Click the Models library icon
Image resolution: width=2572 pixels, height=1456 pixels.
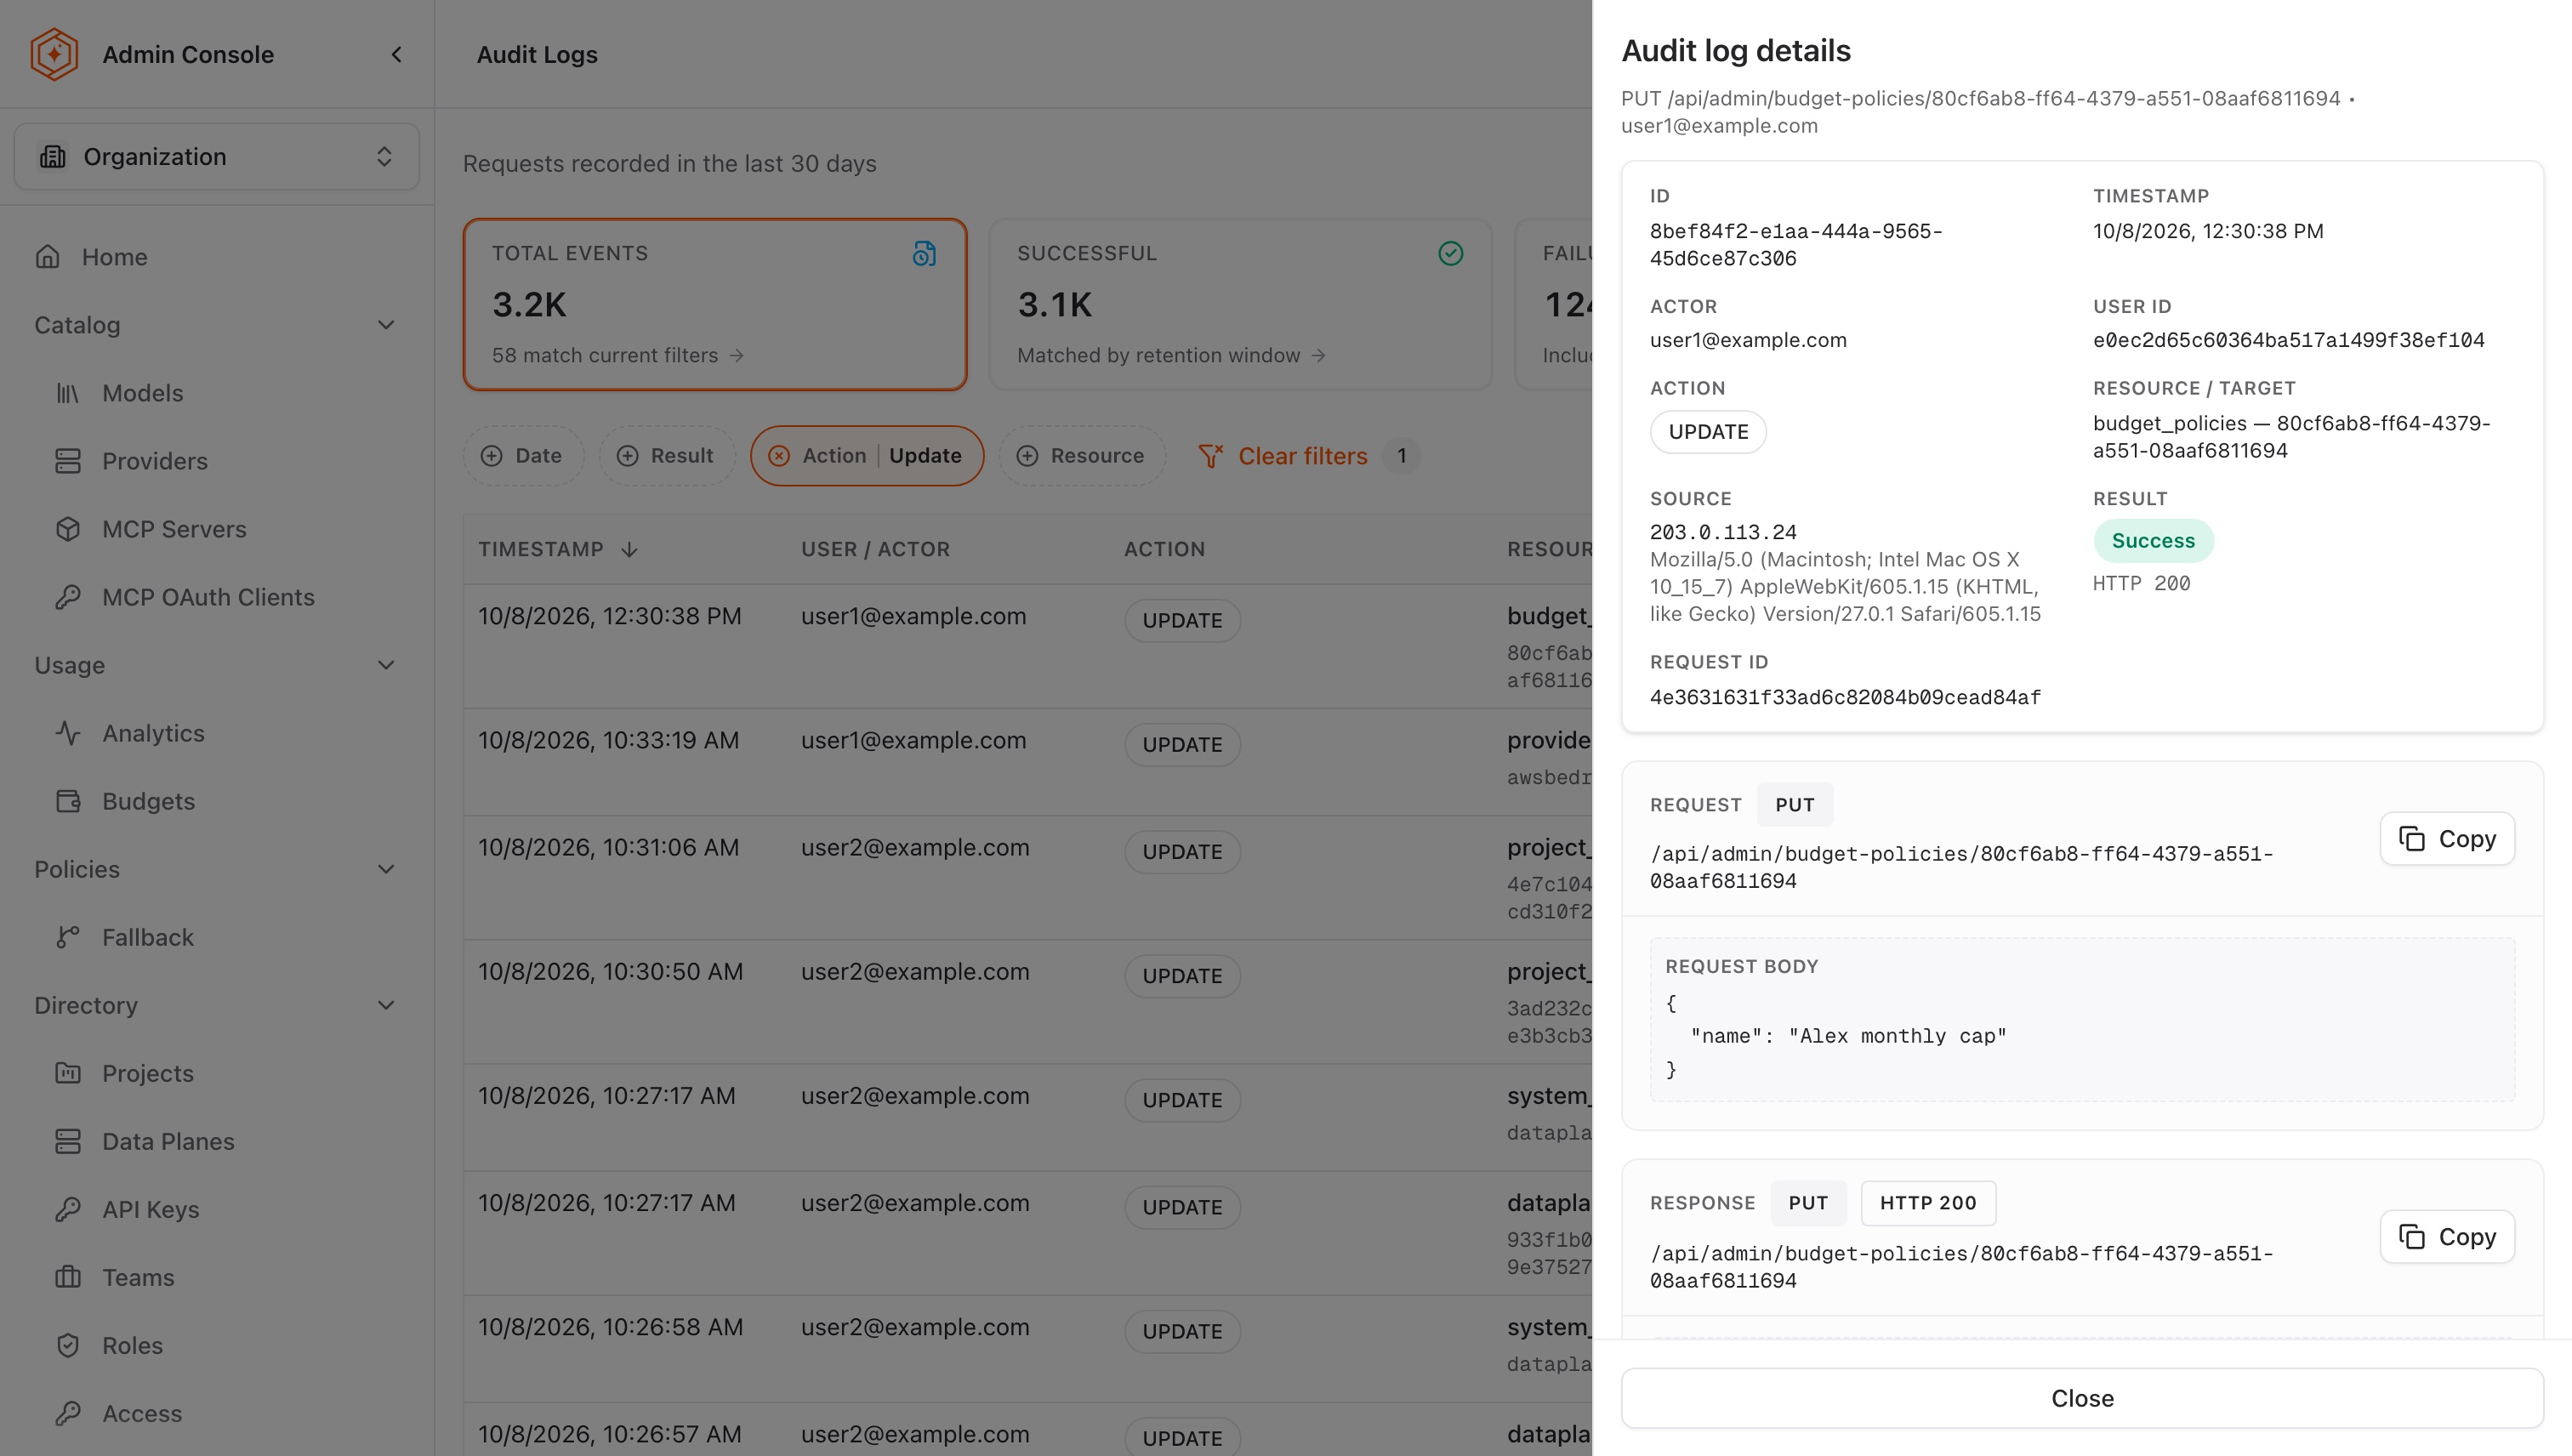[68, 393]
